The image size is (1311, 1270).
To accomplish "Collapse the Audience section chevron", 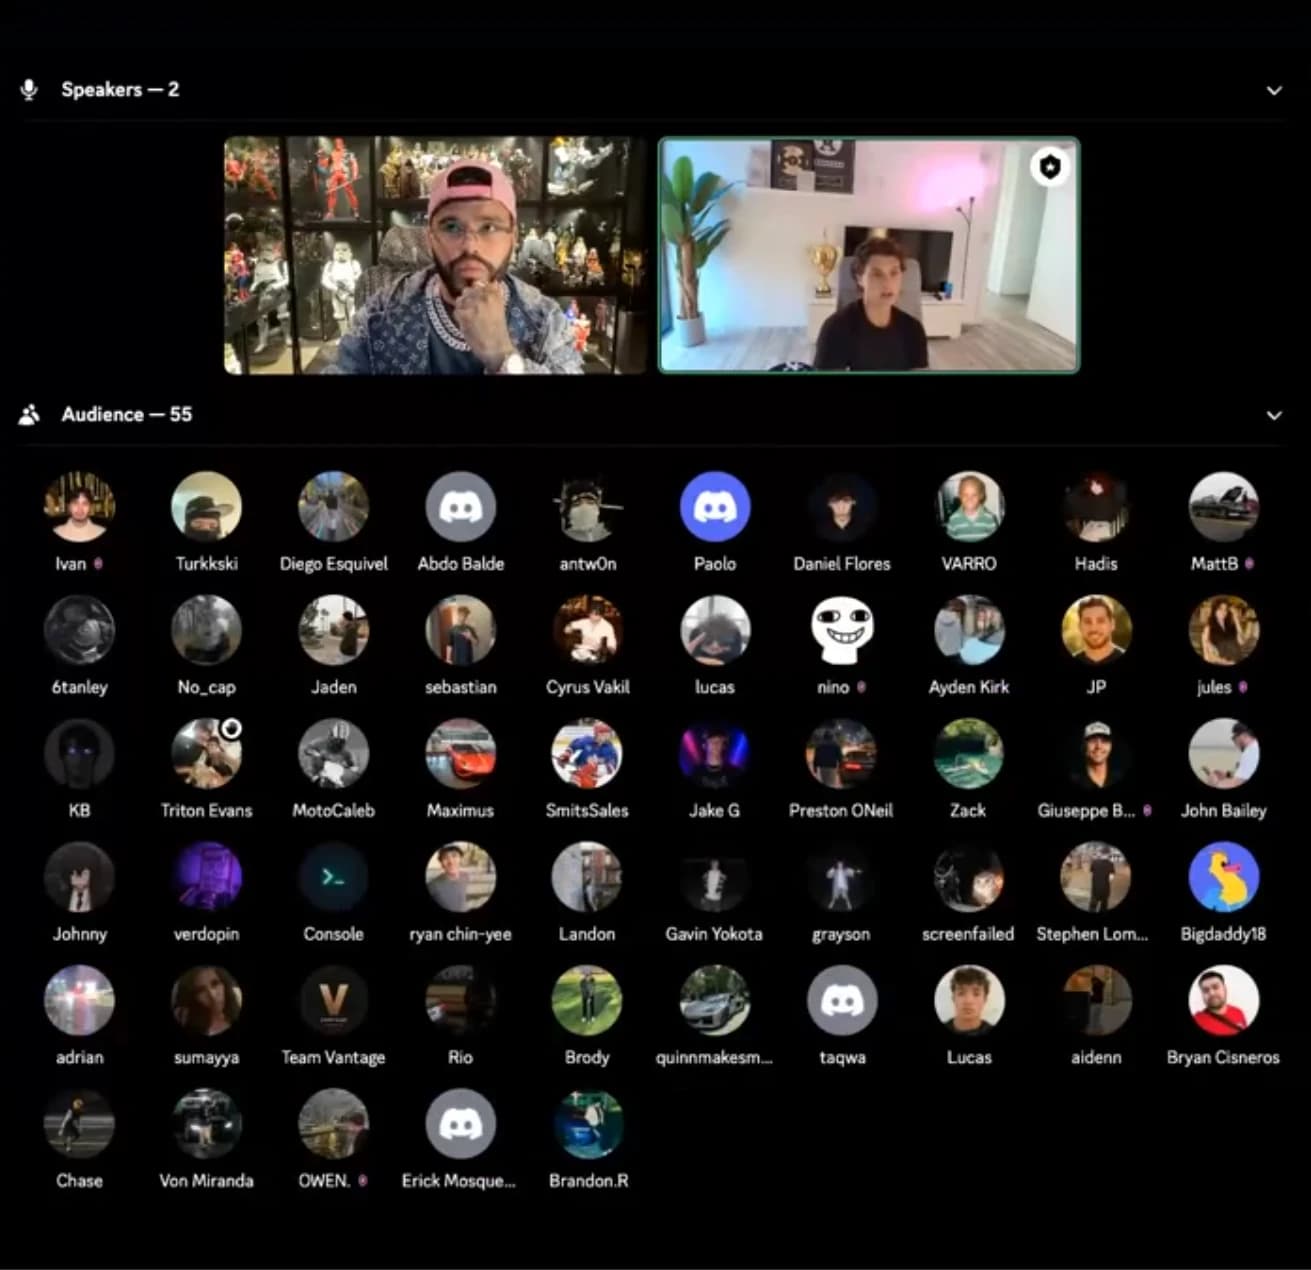I will coord(1274,415).
